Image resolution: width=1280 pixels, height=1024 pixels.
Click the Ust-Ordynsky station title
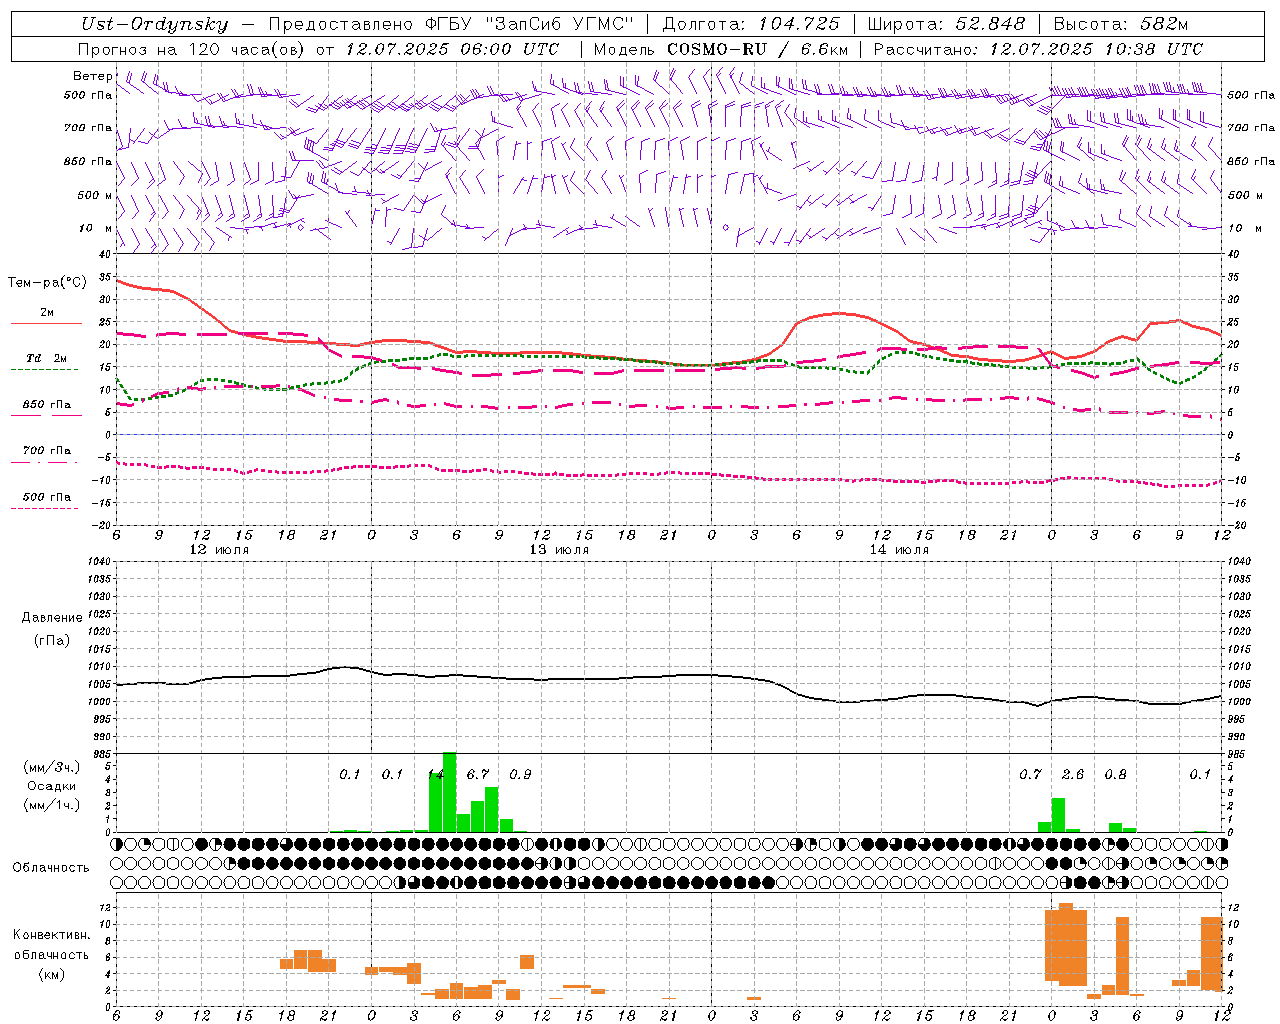point(155,24)
